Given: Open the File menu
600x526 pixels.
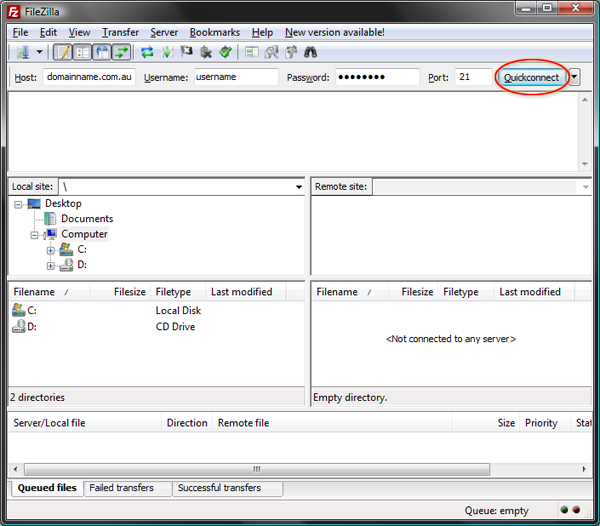Looking at the screenshot, I should point(20,33).
